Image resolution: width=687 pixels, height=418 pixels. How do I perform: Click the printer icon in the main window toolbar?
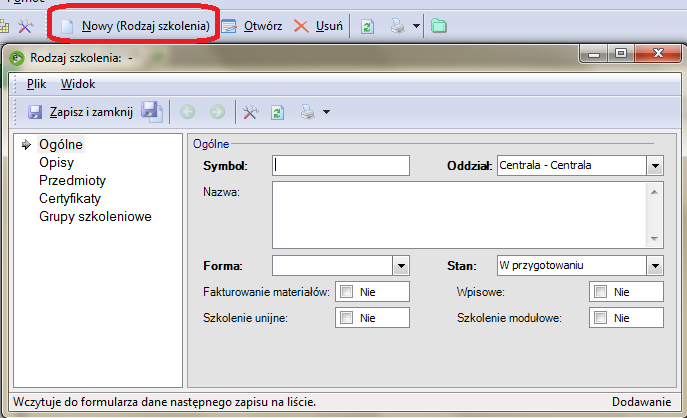click(x=397, y=26)
